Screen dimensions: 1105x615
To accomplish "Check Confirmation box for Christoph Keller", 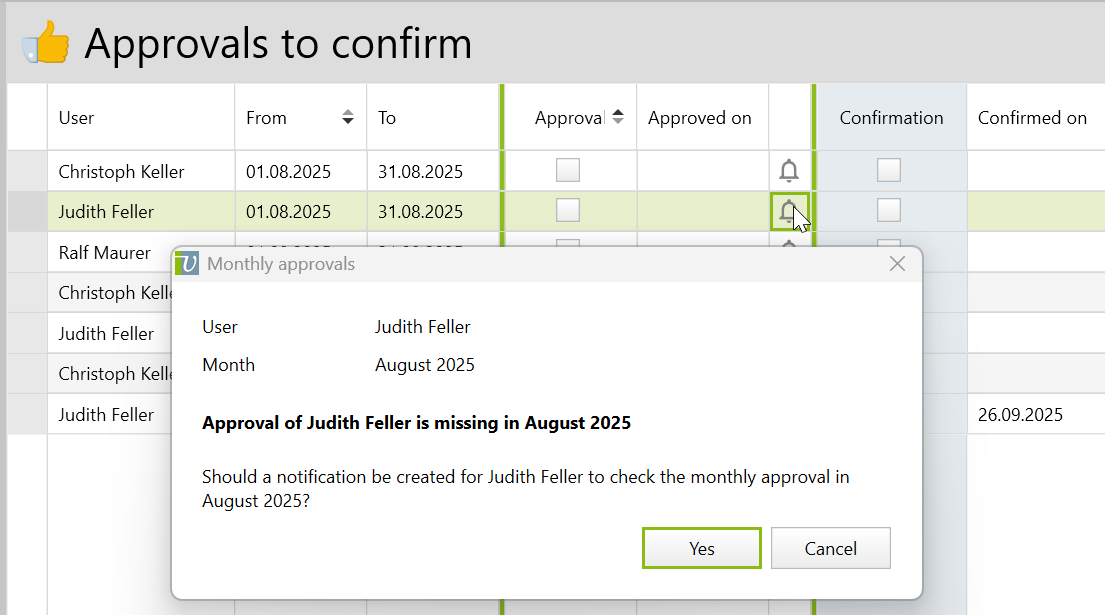I will click(x=889, y=170).
